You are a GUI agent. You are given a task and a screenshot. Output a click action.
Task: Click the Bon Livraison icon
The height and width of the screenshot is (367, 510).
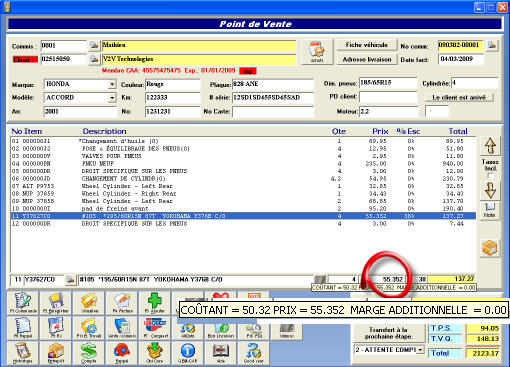point(221,331)
